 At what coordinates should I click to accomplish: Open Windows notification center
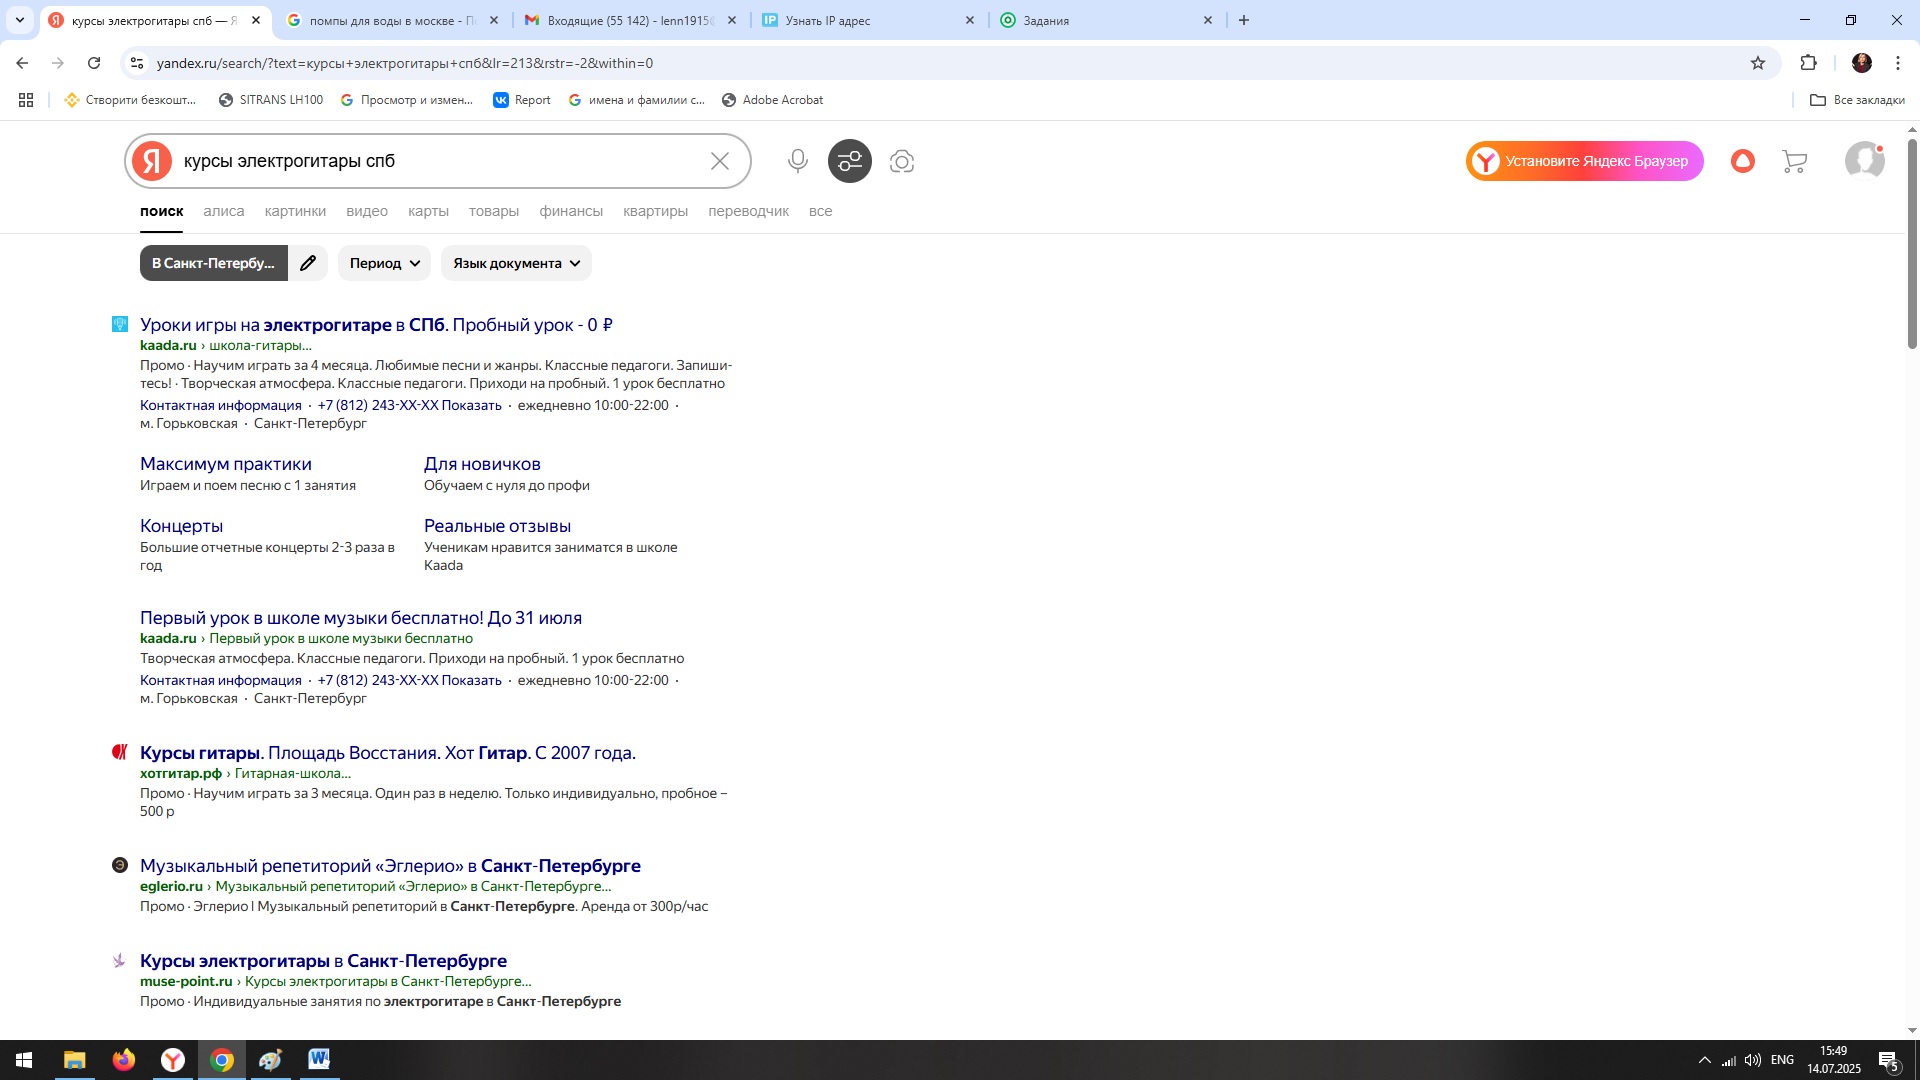[1889, 1060]
